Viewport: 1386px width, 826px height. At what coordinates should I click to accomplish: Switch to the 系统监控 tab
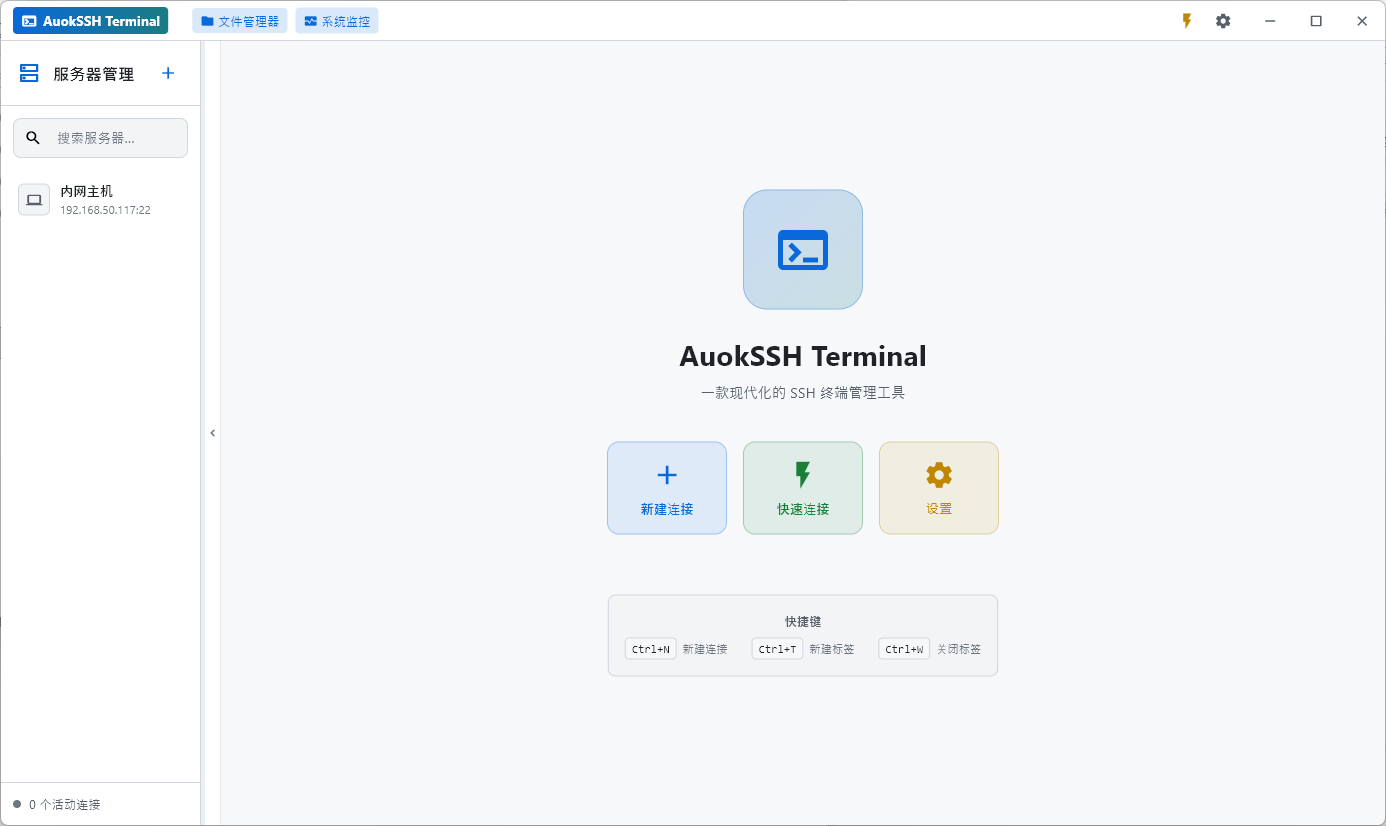[337, 21]
